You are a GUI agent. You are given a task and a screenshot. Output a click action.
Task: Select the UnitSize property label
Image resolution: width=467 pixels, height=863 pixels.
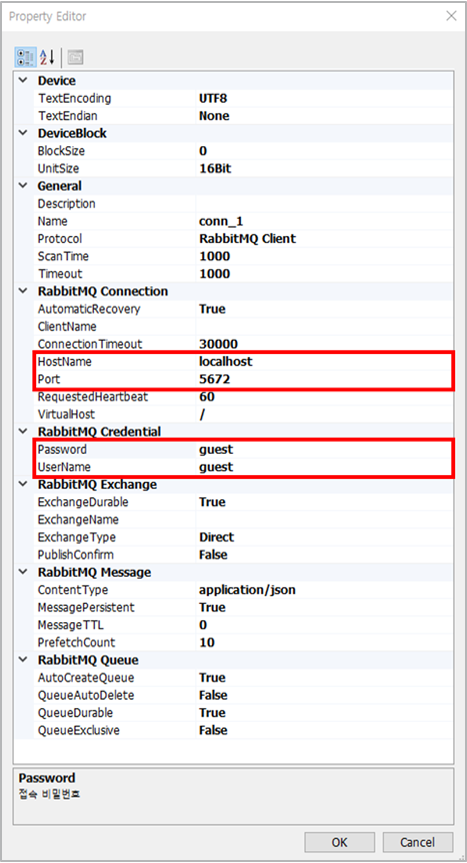point(58,168)
